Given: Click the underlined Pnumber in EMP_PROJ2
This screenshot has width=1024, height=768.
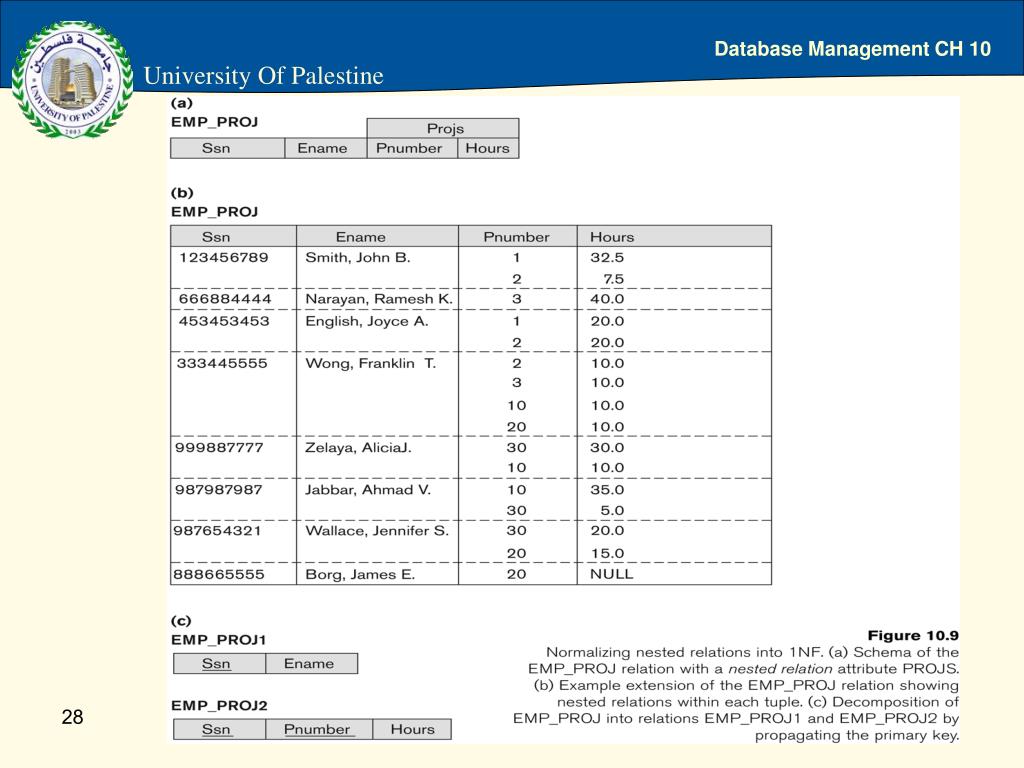Looking at the screenshot, I should 317,729.
